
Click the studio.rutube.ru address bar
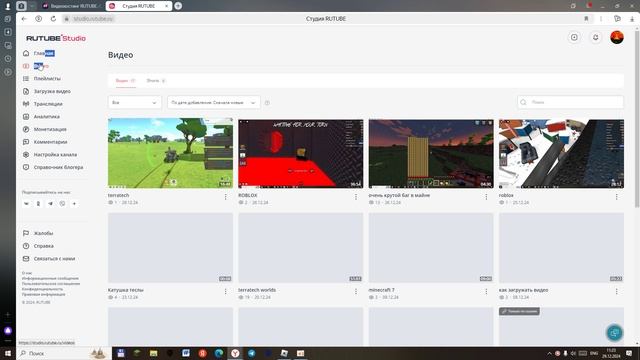click(93, 19)
